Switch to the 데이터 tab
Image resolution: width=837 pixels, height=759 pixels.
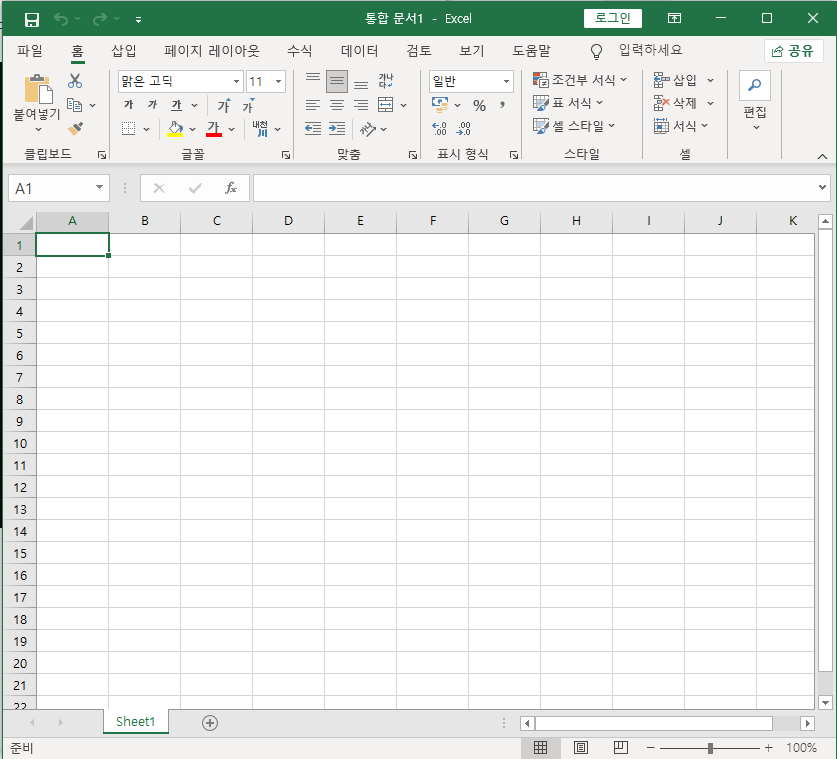tap(360, 51)
